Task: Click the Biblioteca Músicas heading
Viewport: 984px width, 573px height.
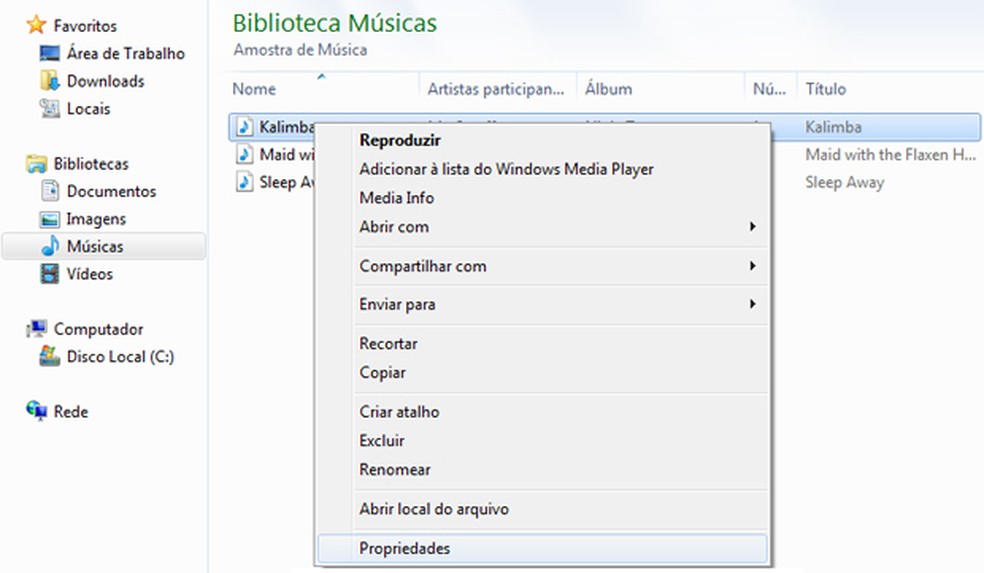Action: click(334, 23)
